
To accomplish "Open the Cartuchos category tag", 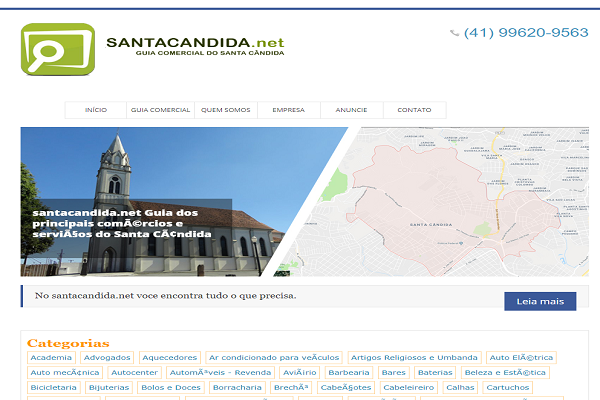I will pos(507,387).
